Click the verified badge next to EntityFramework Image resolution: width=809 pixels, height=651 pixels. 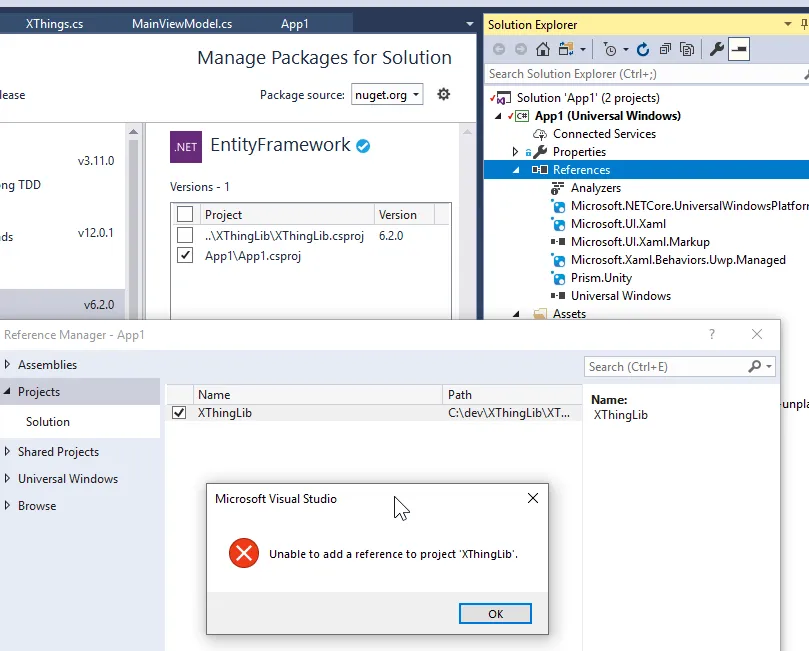click(x=363, y=146)
